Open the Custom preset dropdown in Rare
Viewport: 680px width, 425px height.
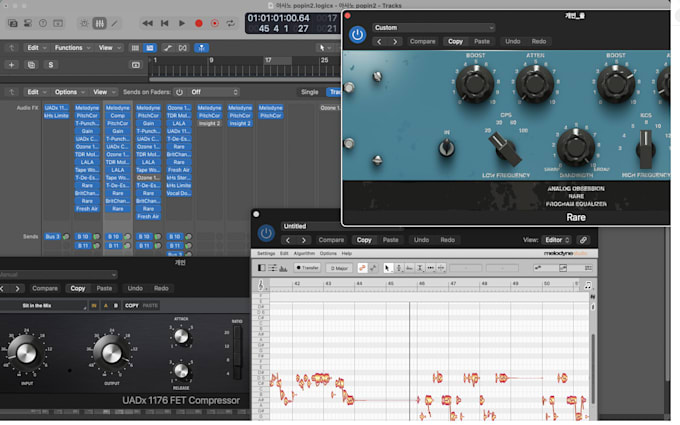433,27
